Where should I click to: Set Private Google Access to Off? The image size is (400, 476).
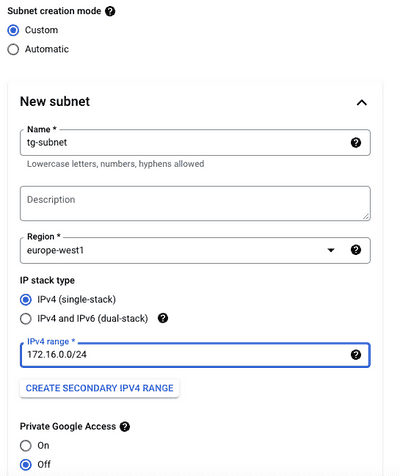pyautogui.click(x=26, y=465)
